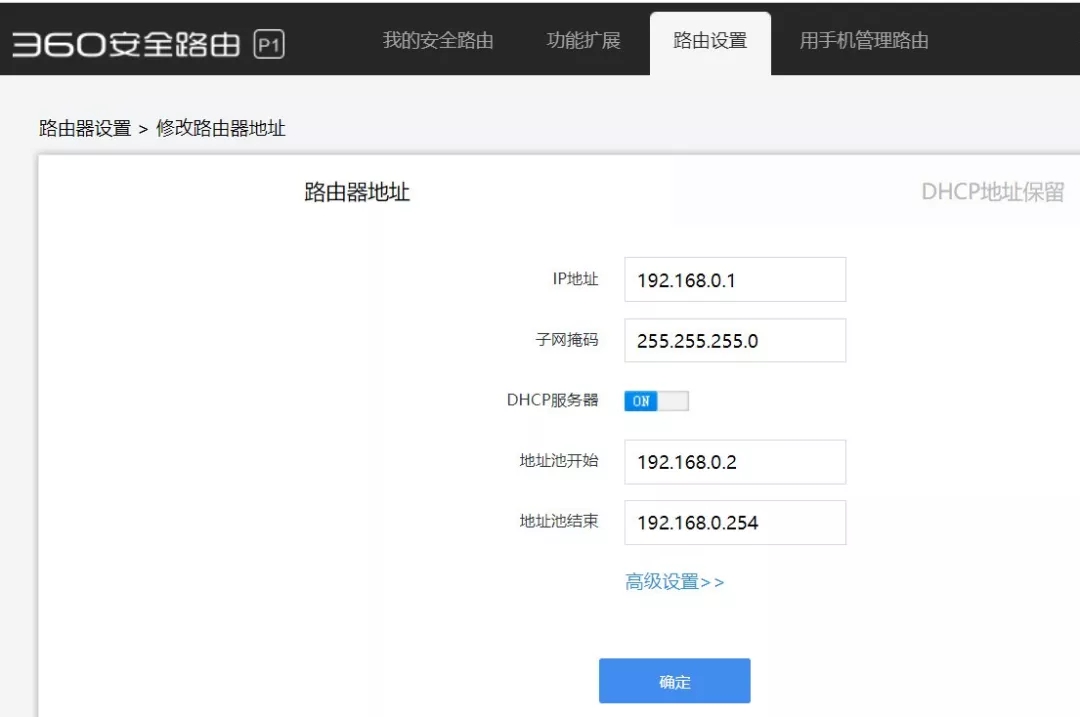
Task: Click the 地址池开始 start address field
Action: click(x=735, y=461)
